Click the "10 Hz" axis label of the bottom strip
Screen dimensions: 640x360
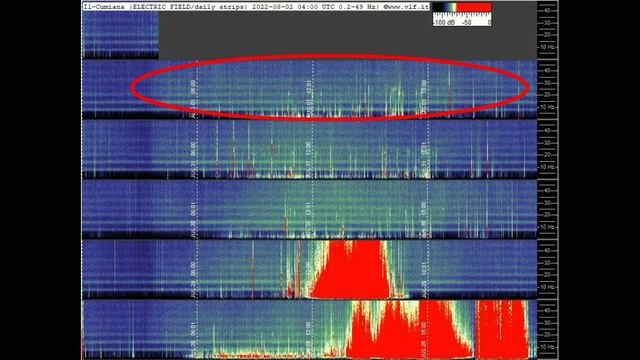[547, 347]
